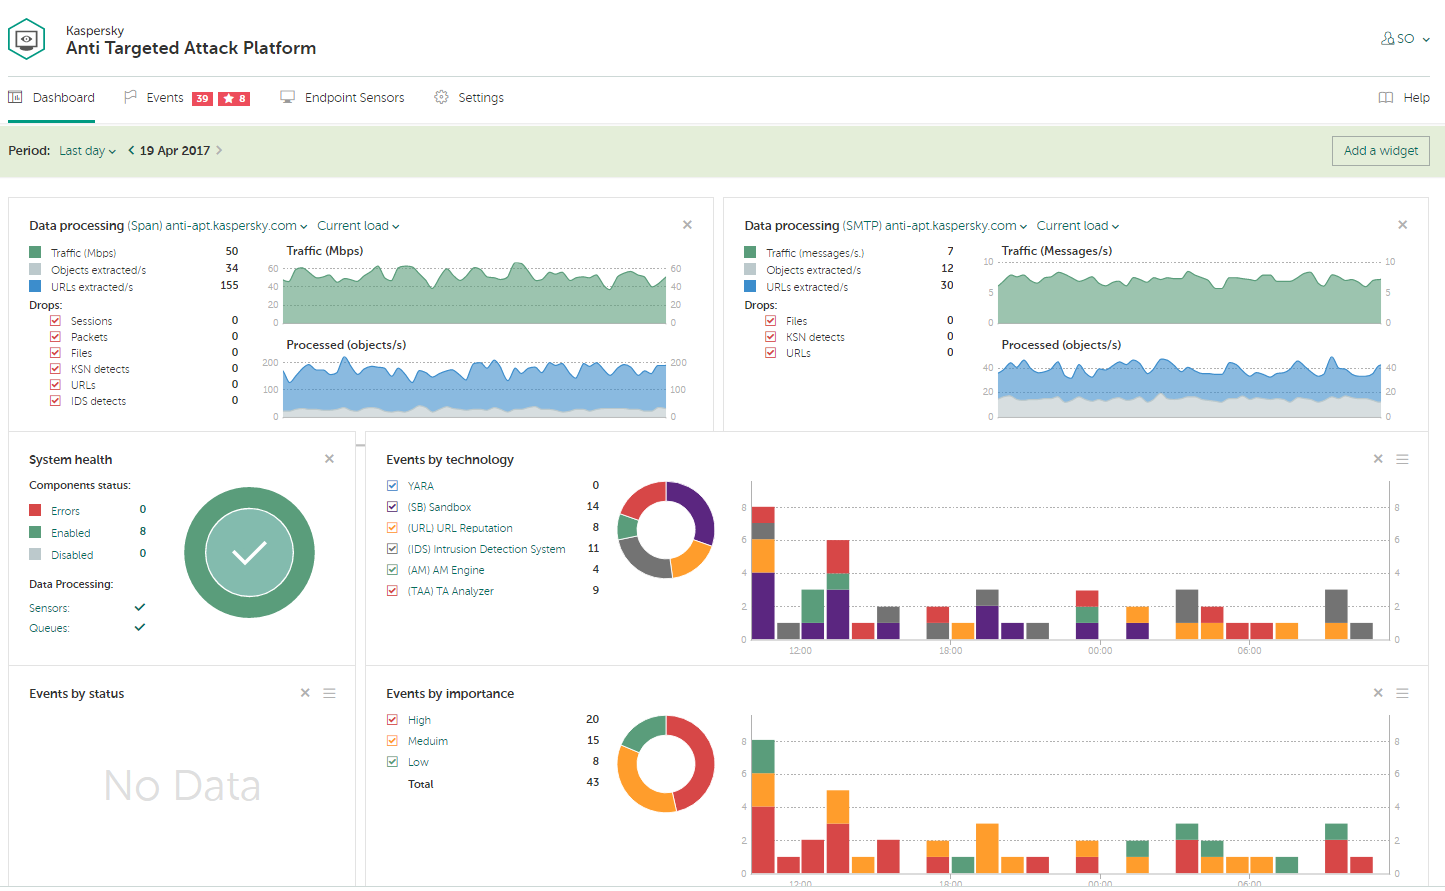Click the Queues link in System health
The width and height of the screenshot is (1445, 891).
click(49, 628)
